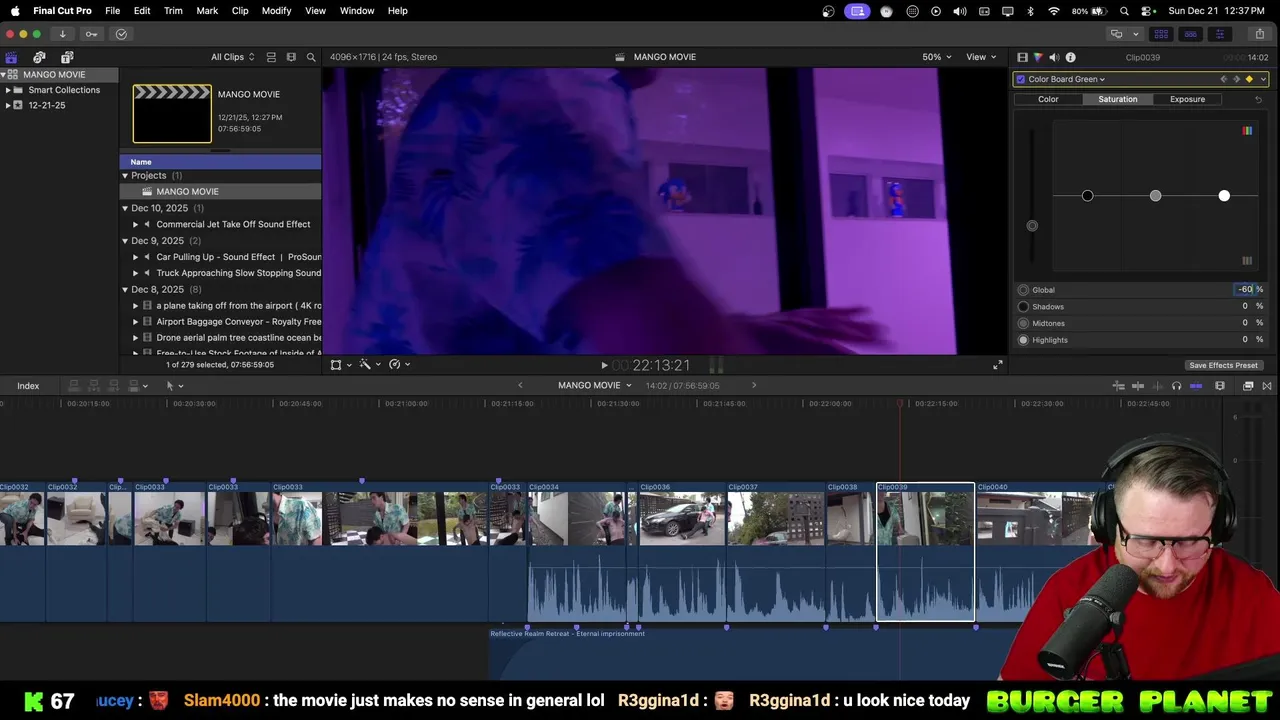Image resolution: width=1280 pixels, height=720 pixels.
Task: Select the Highlights saturation puck row
Action: tap(1142, 340)
